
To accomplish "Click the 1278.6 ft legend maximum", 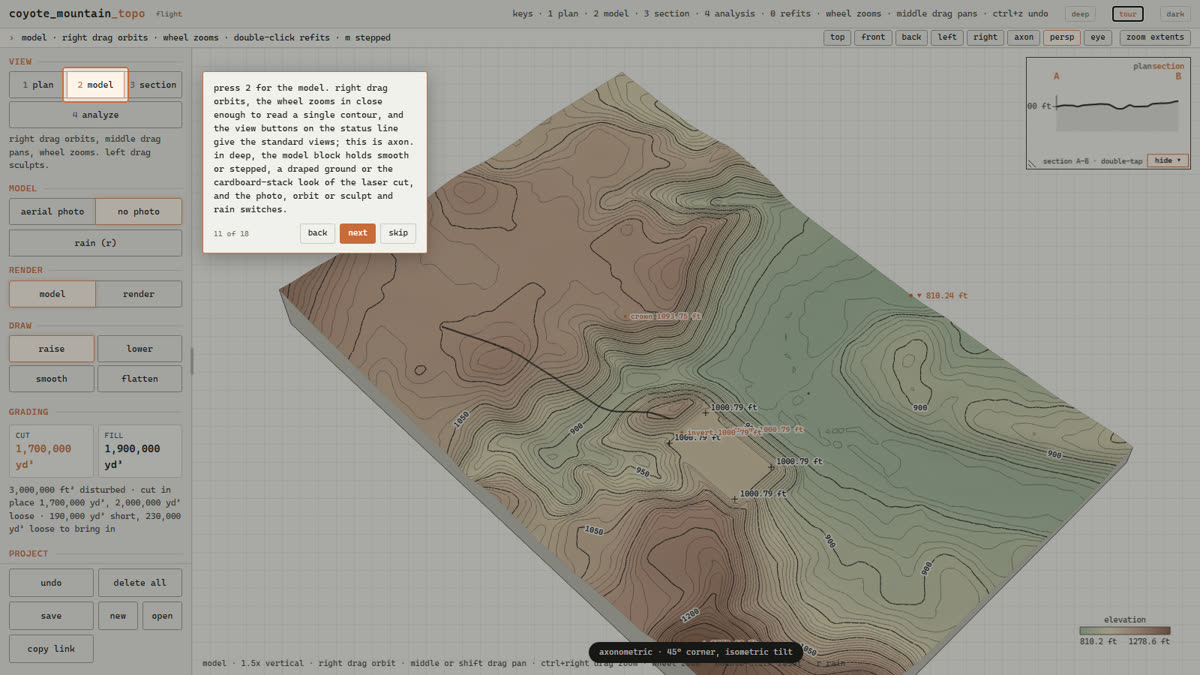I will [x=1151, y=642].
